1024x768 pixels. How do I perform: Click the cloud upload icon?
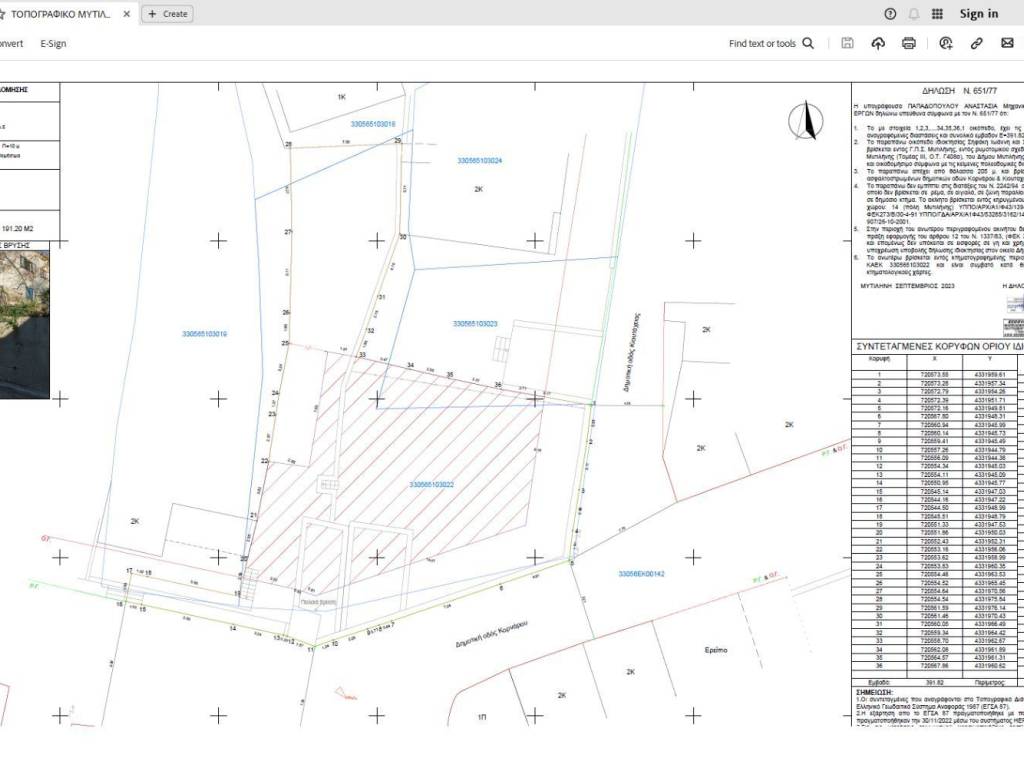pyautogui.click(x=878, y=43)
